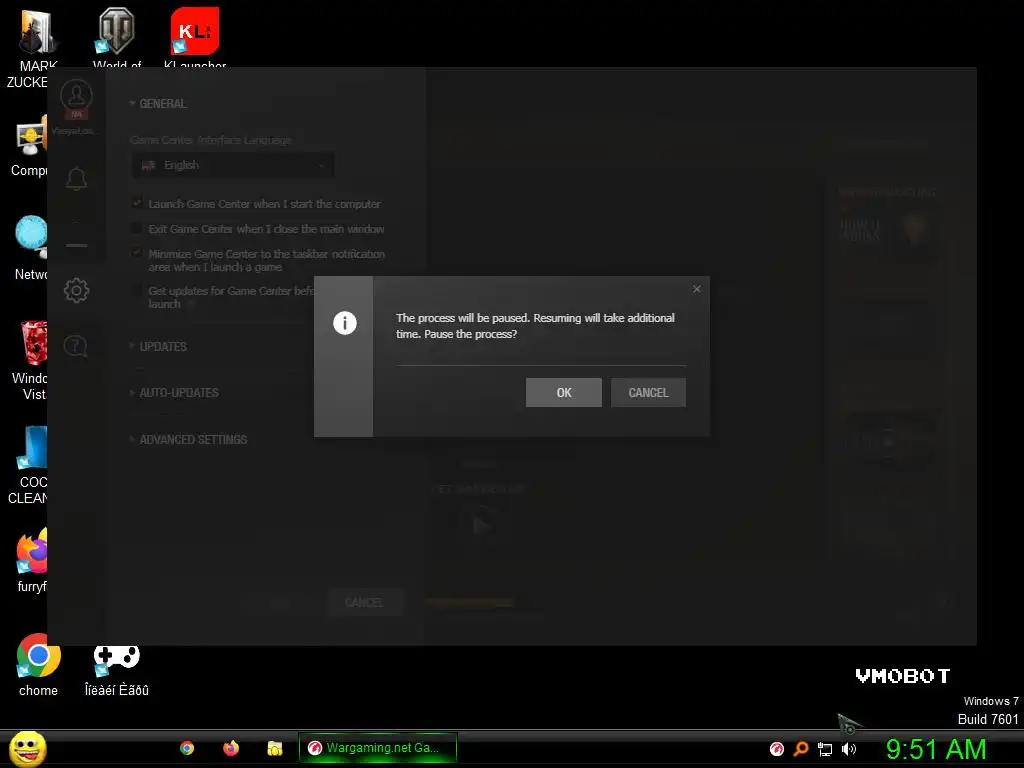Click CANCEL in the pause dialog
Image resolution: width=1024 pixels, height=768 pixels.
coord(648,392)
